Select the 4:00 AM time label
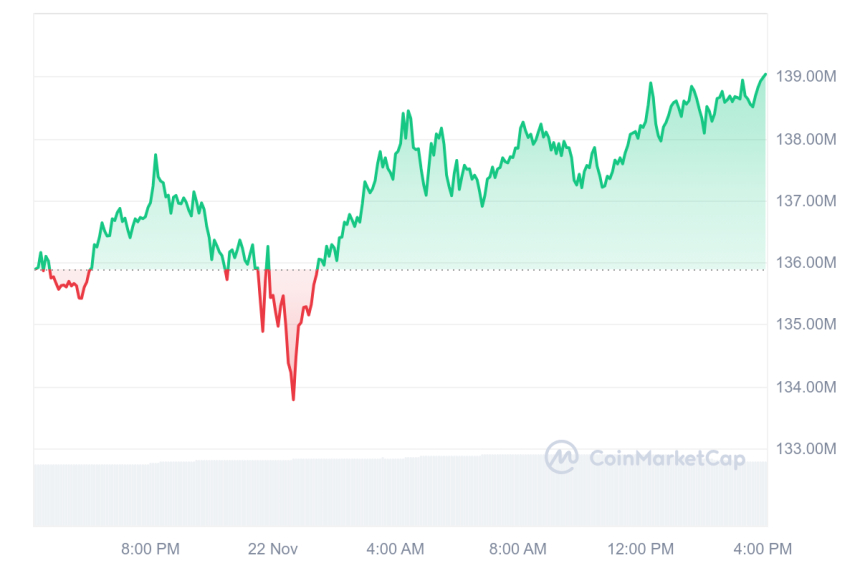The width and height of the screenshot is (860, 573). click(396, 549)
